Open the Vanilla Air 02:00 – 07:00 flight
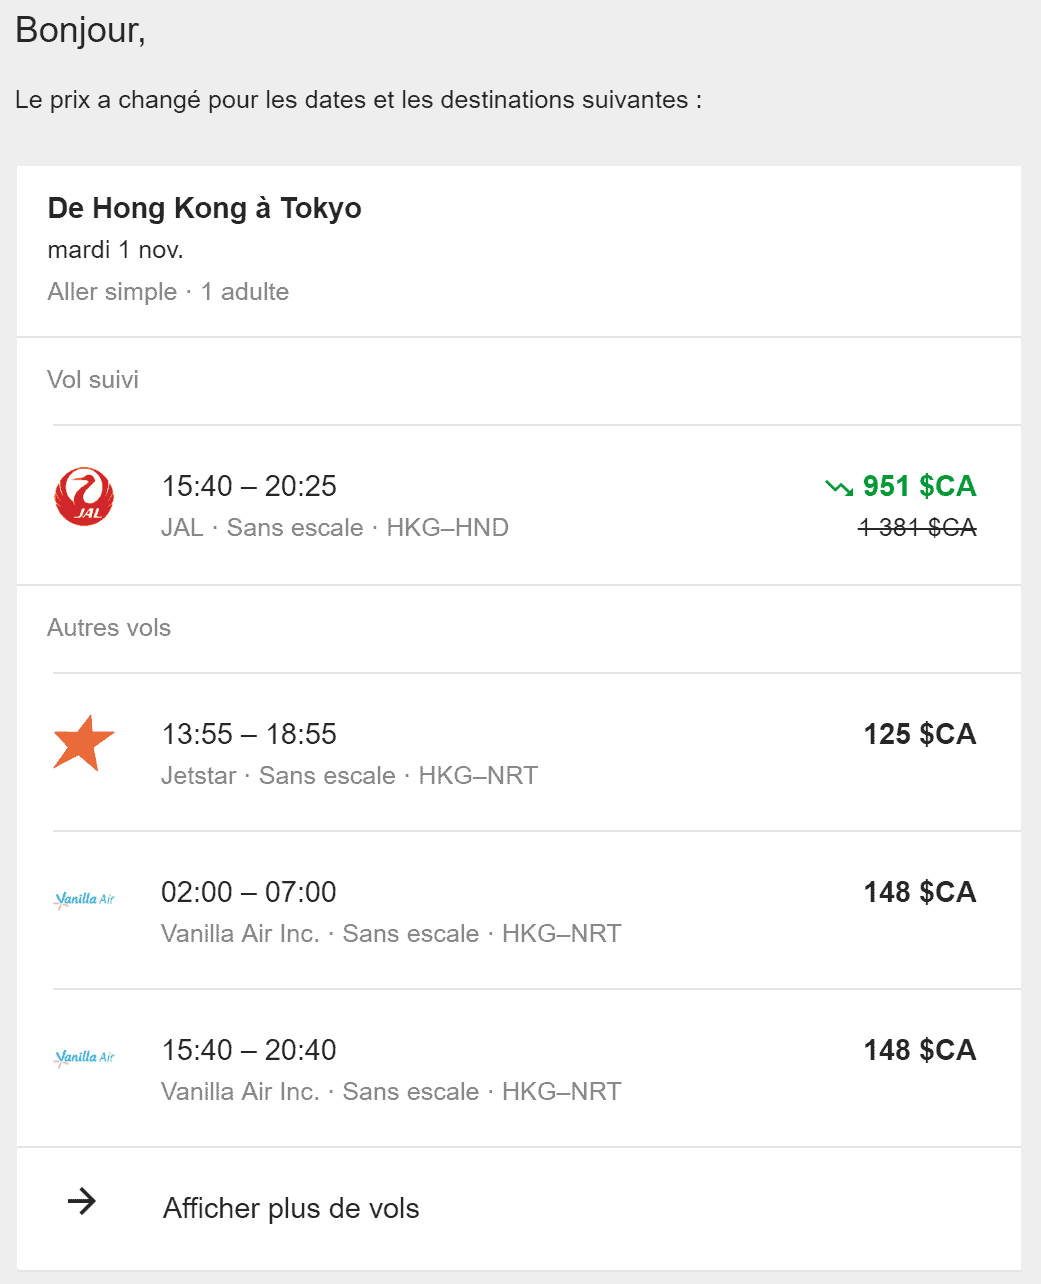 pos(249,892)
